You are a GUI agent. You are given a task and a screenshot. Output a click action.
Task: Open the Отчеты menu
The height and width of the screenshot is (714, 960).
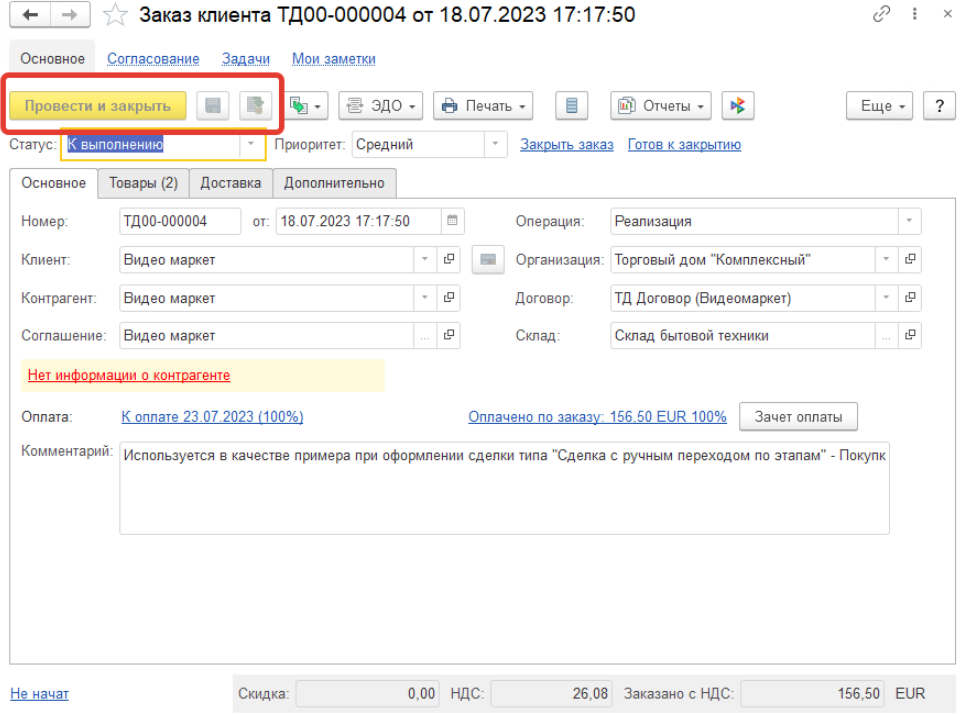pyautogui.click(x=661, y=106)
